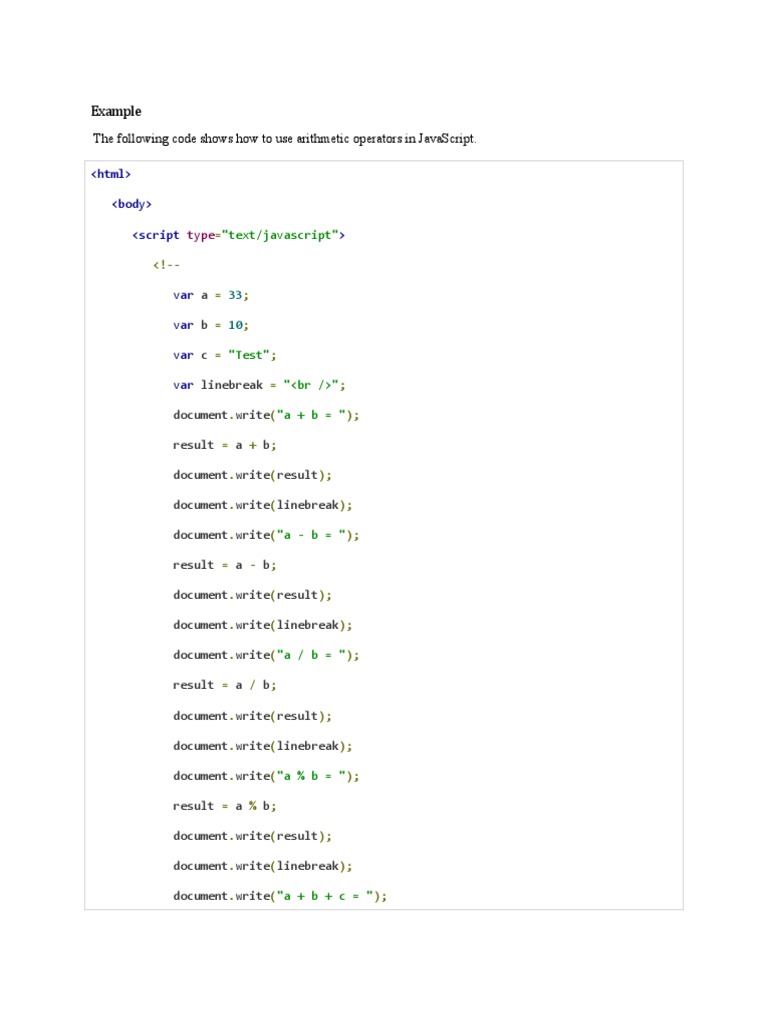Click the line "var b = 10;"
Viewport: 768px width, 1024px height.
(211, 325)
